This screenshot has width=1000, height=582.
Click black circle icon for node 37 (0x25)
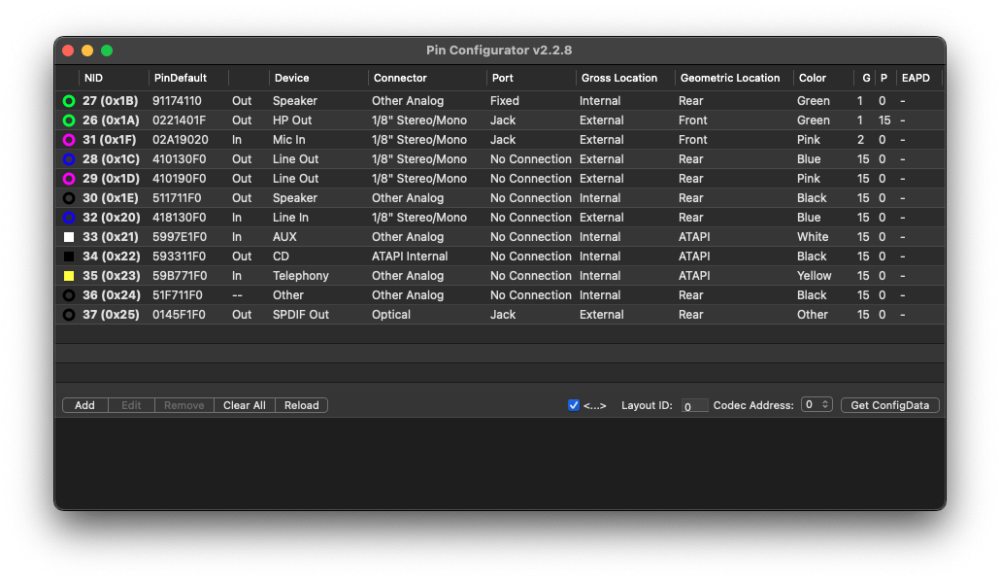coord(69,315)
